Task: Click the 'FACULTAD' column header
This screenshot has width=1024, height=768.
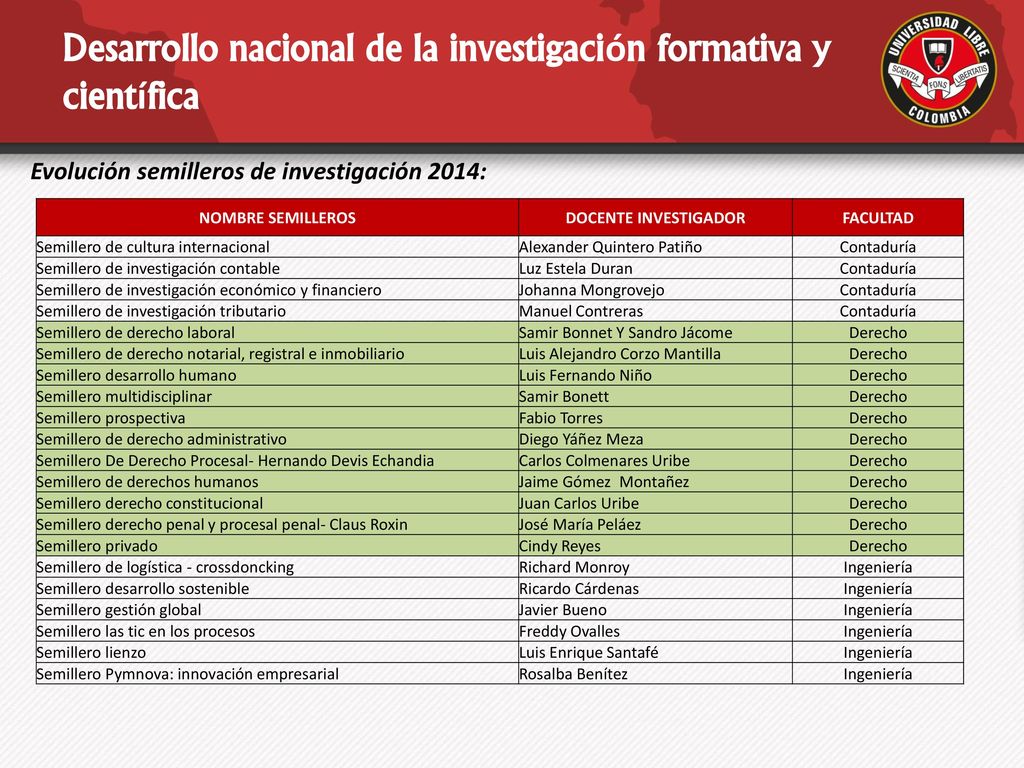Action: (878, 217)
